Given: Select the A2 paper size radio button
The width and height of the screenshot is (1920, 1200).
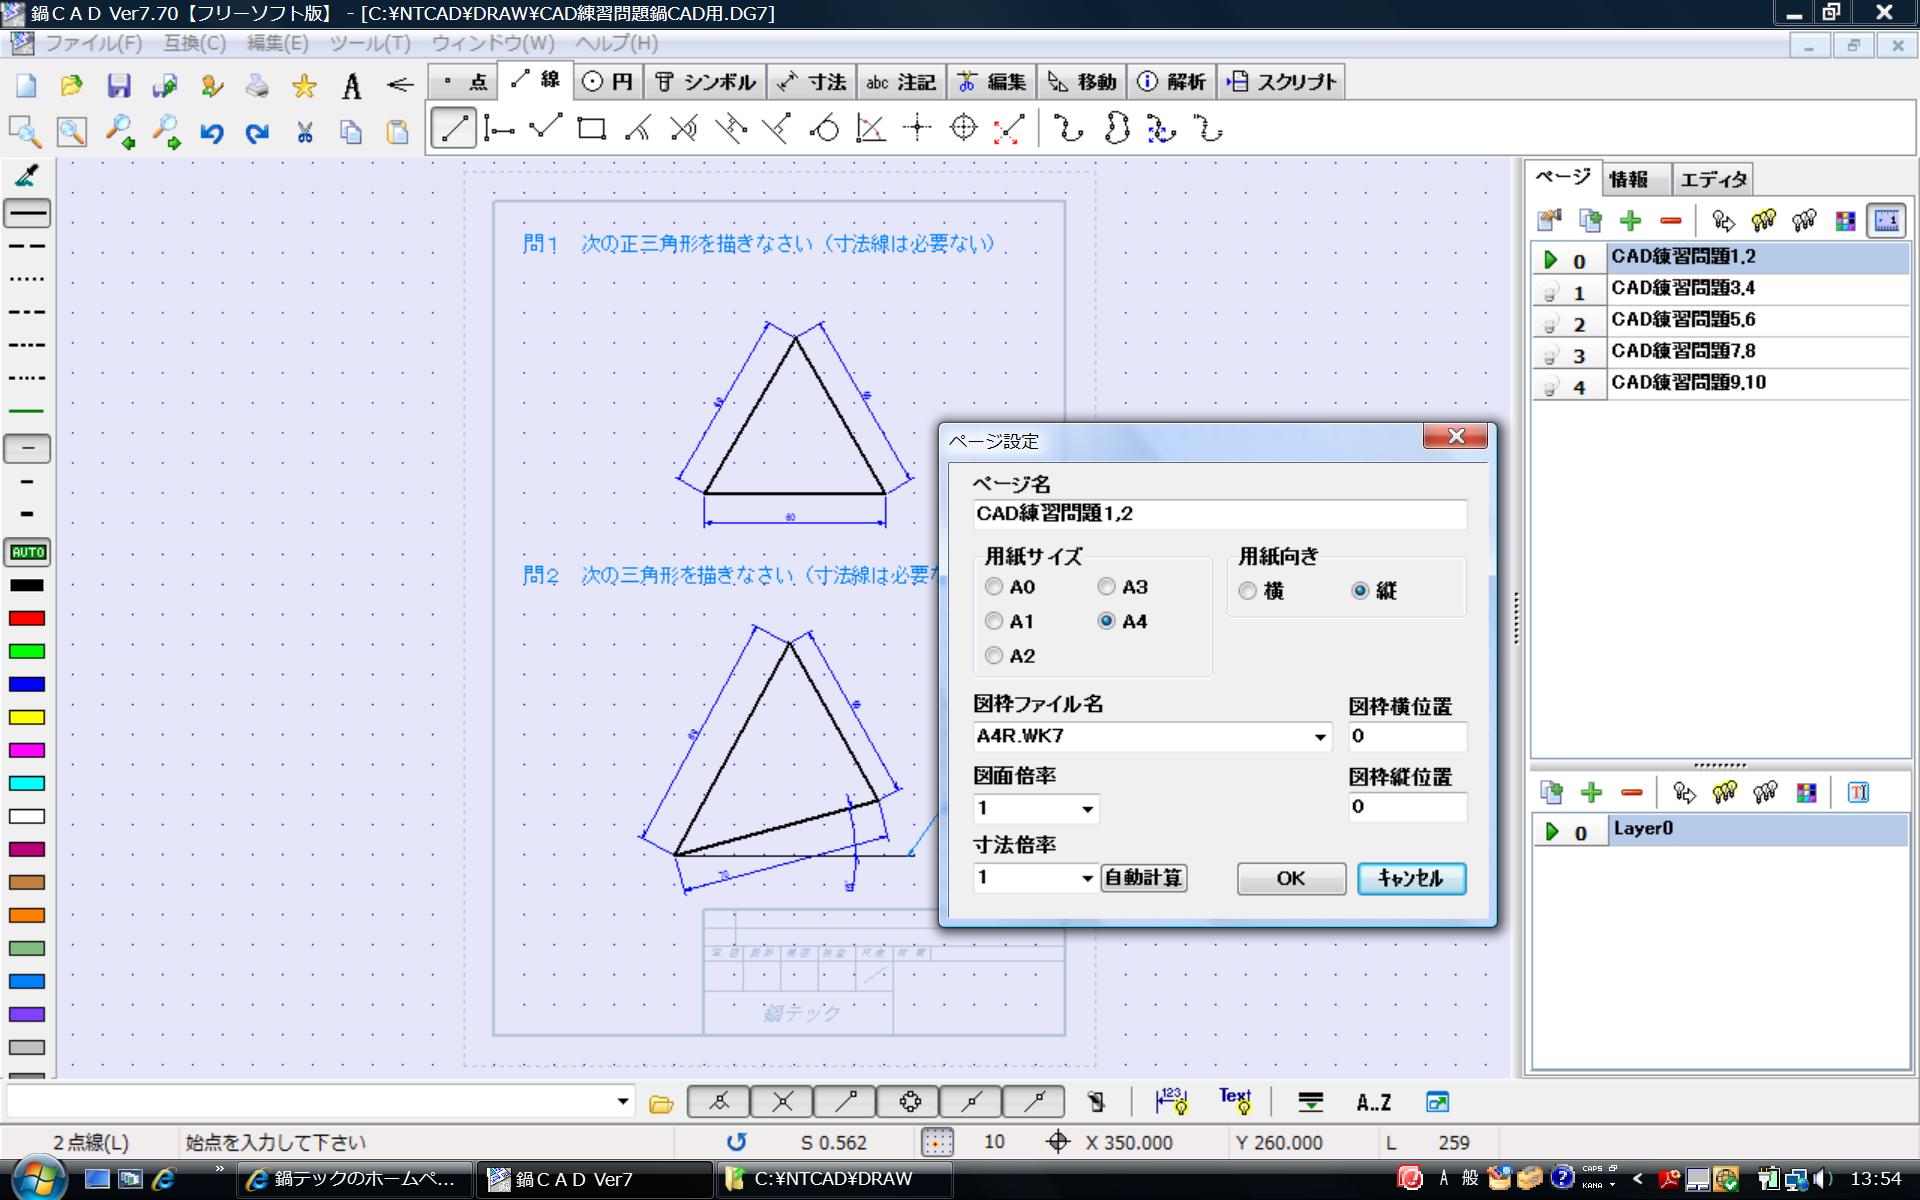Looking at the screenshot, I should click(994, 656).
